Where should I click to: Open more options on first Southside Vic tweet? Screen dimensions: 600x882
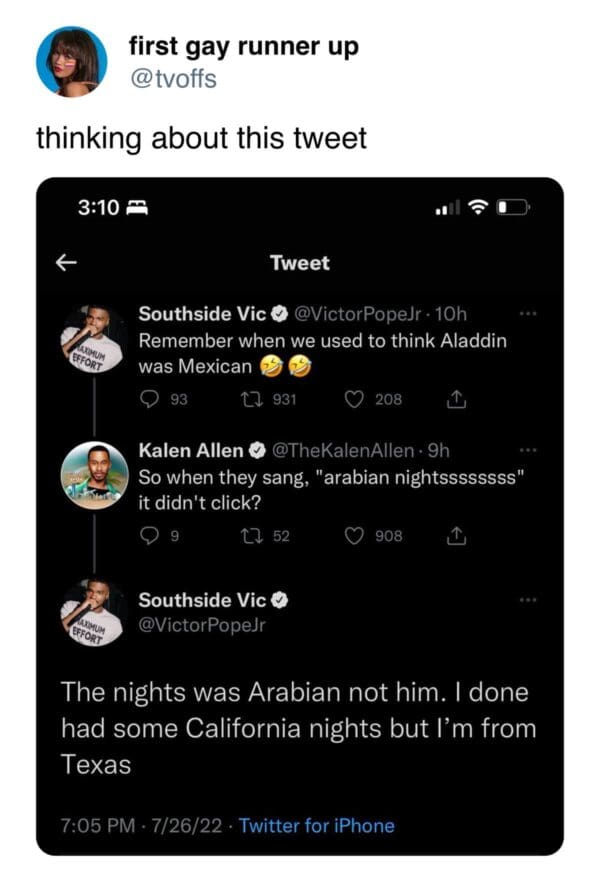pos(528,314)
